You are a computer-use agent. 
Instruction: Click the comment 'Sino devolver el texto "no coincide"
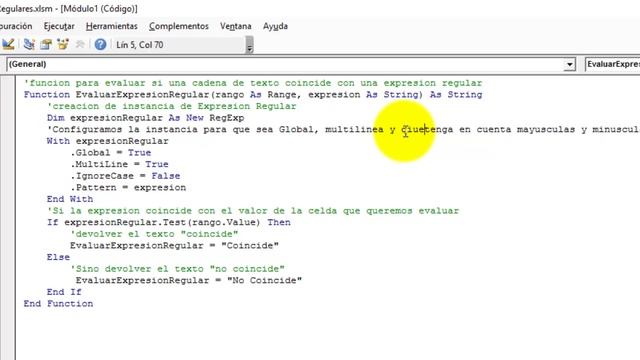click(x=177, y=269)
